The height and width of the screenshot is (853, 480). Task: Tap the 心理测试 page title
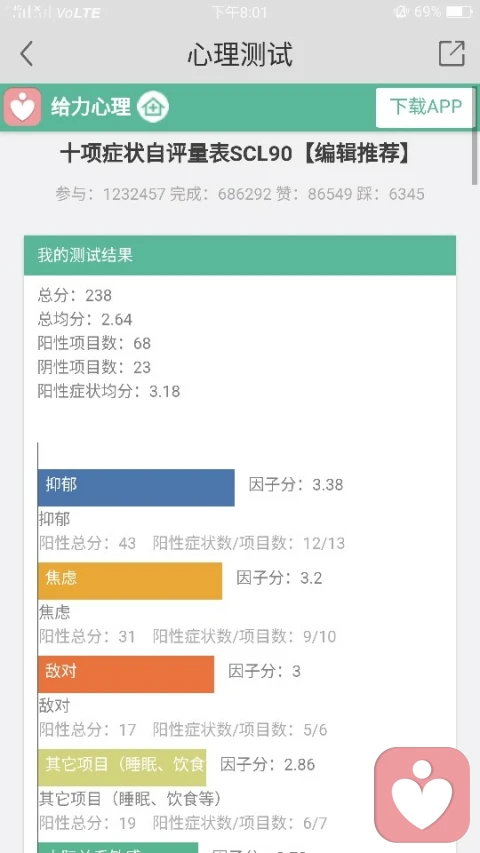240,54
